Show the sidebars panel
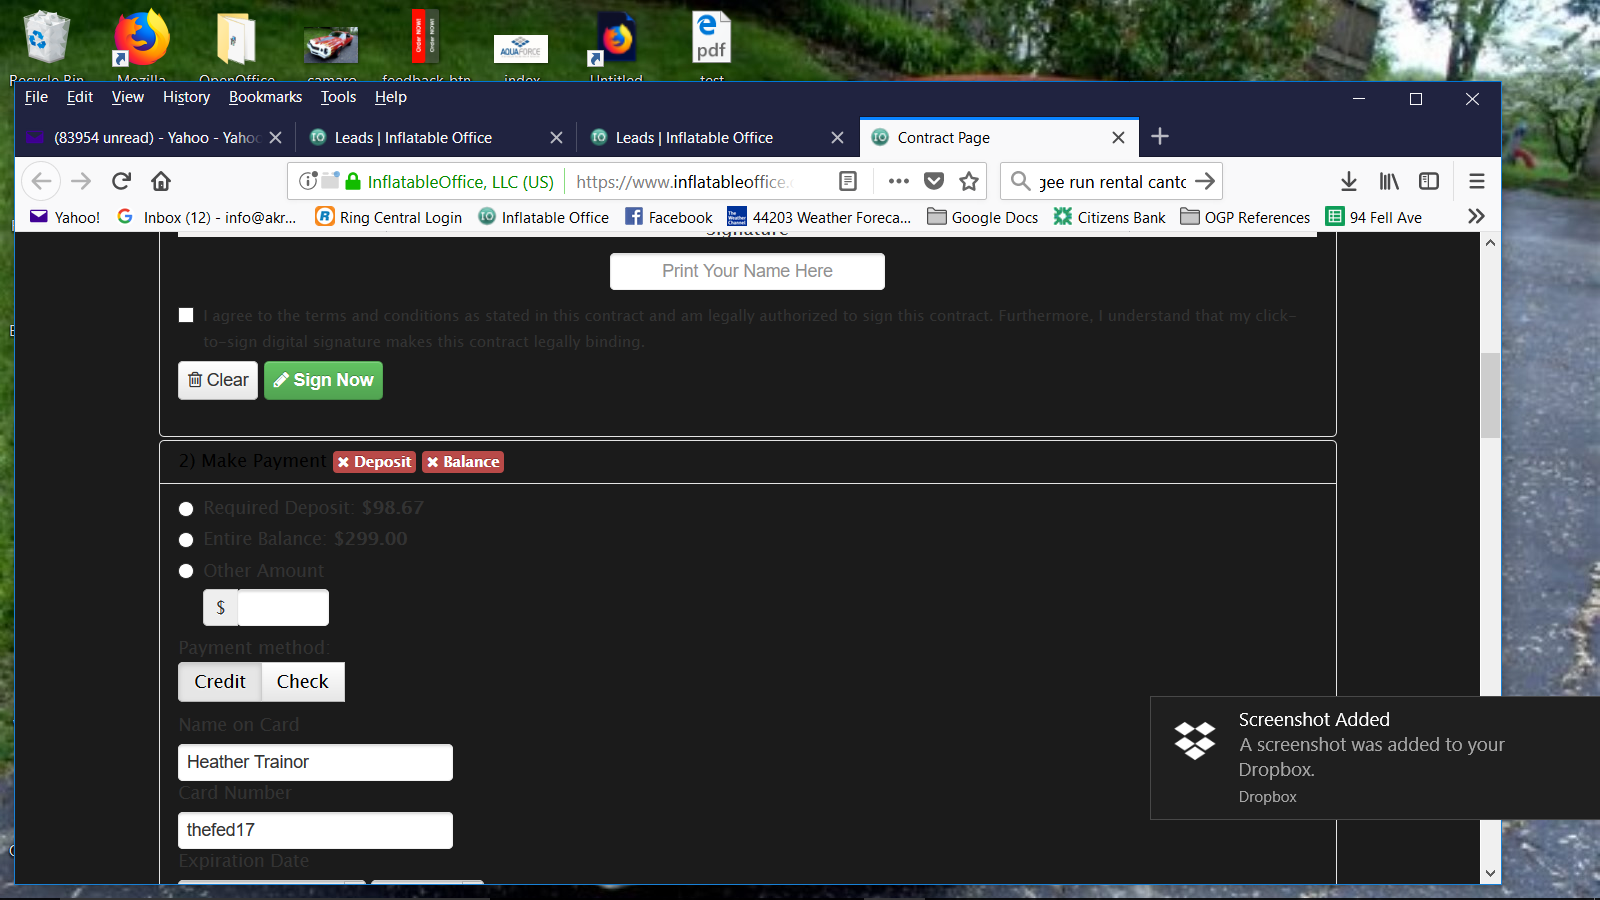Screen dimensions: 1600x900 1429,181
